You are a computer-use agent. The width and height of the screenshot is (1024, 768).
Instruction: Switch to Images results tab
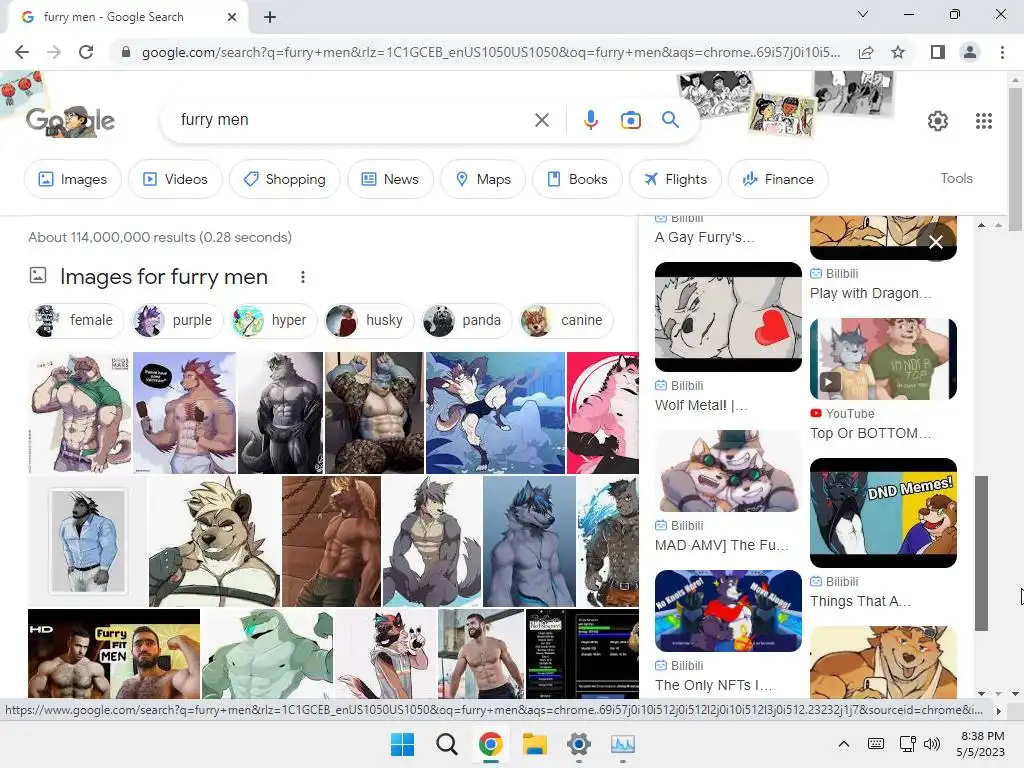coord(72,179)
